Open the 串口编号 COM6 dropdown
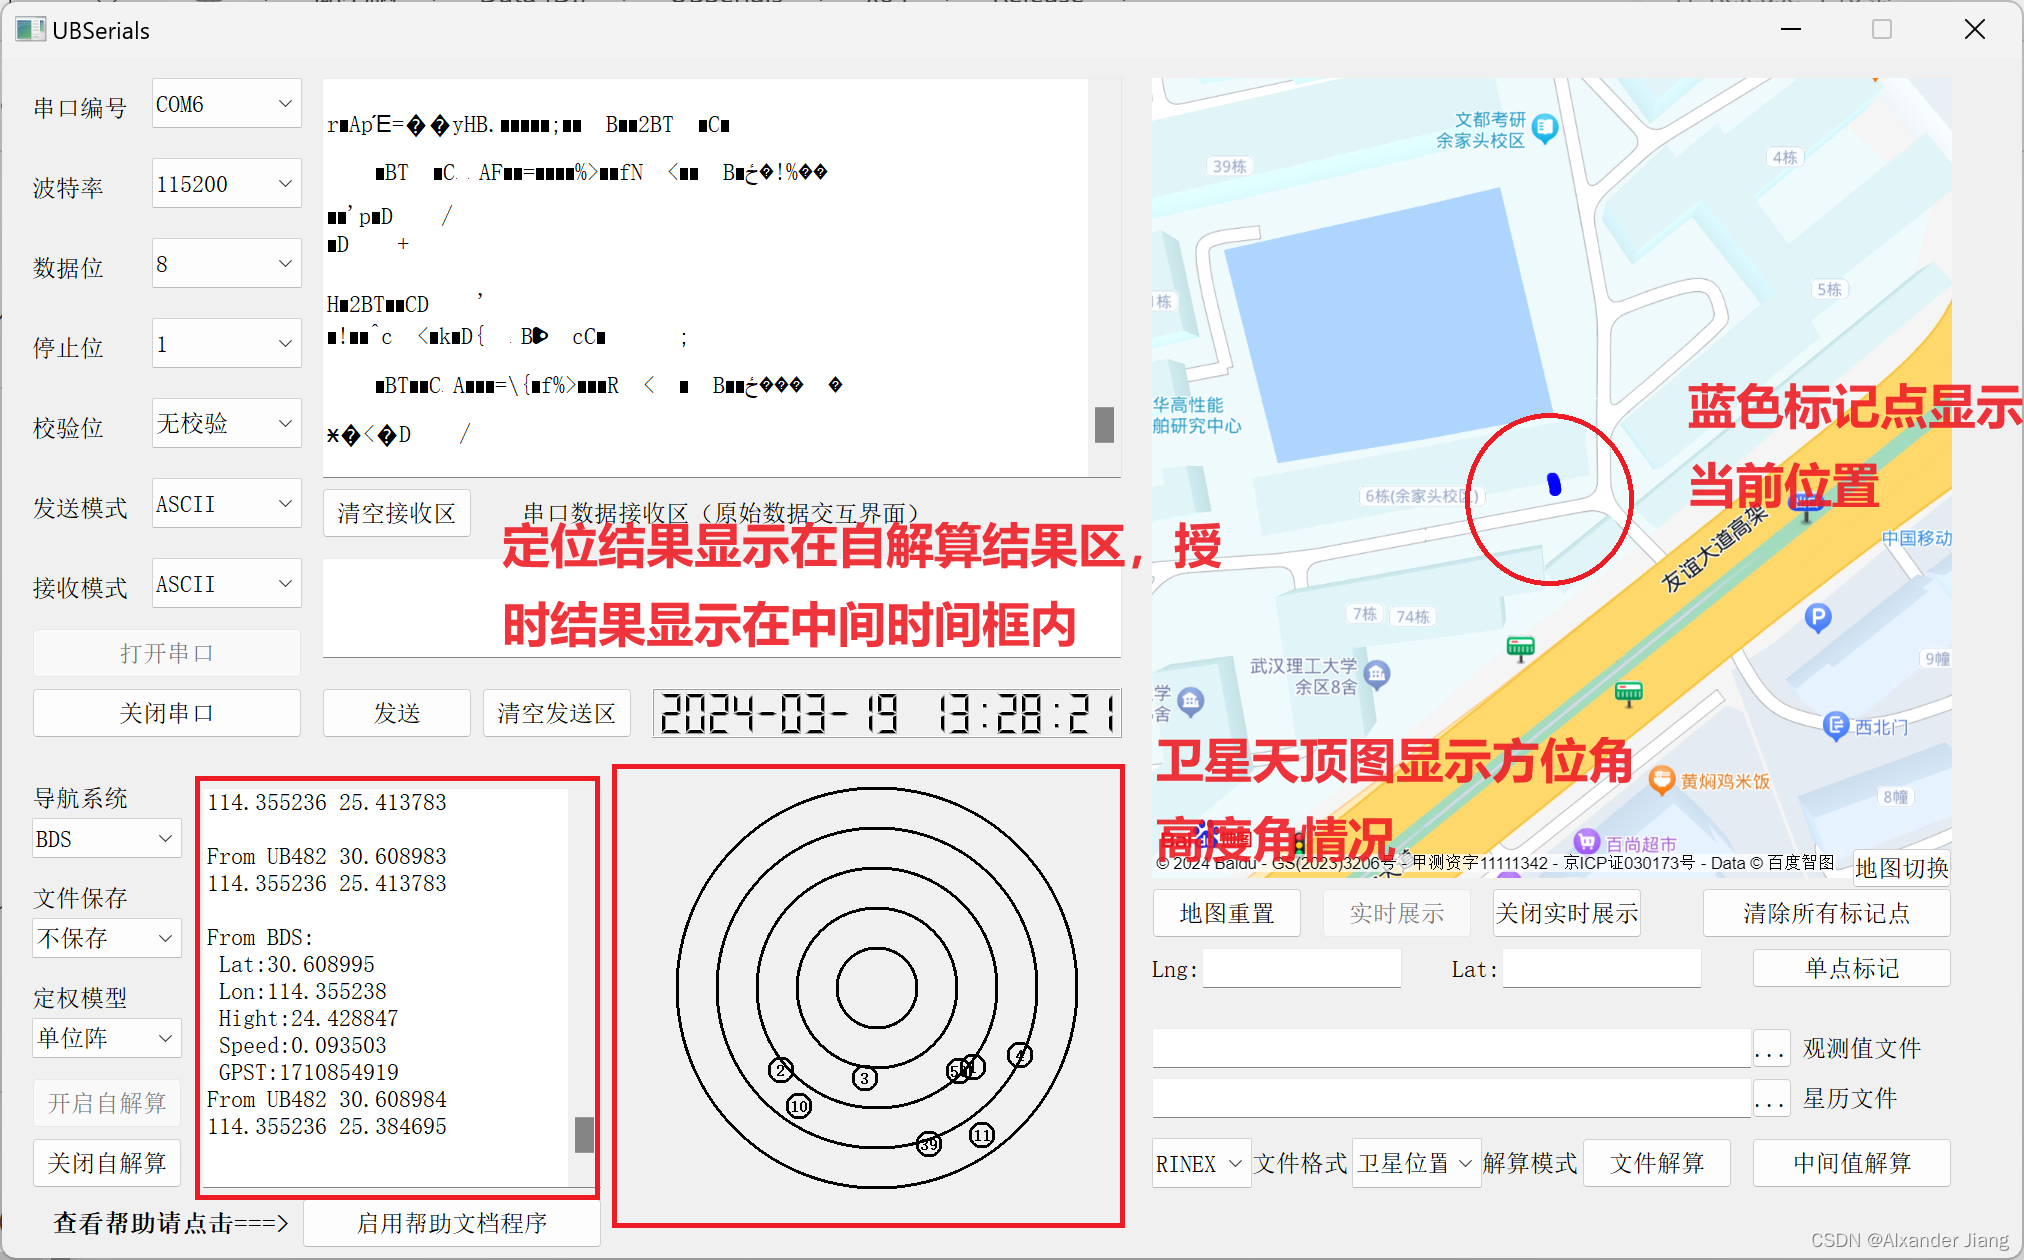The image size is (2024, 1260). (226, 104)
